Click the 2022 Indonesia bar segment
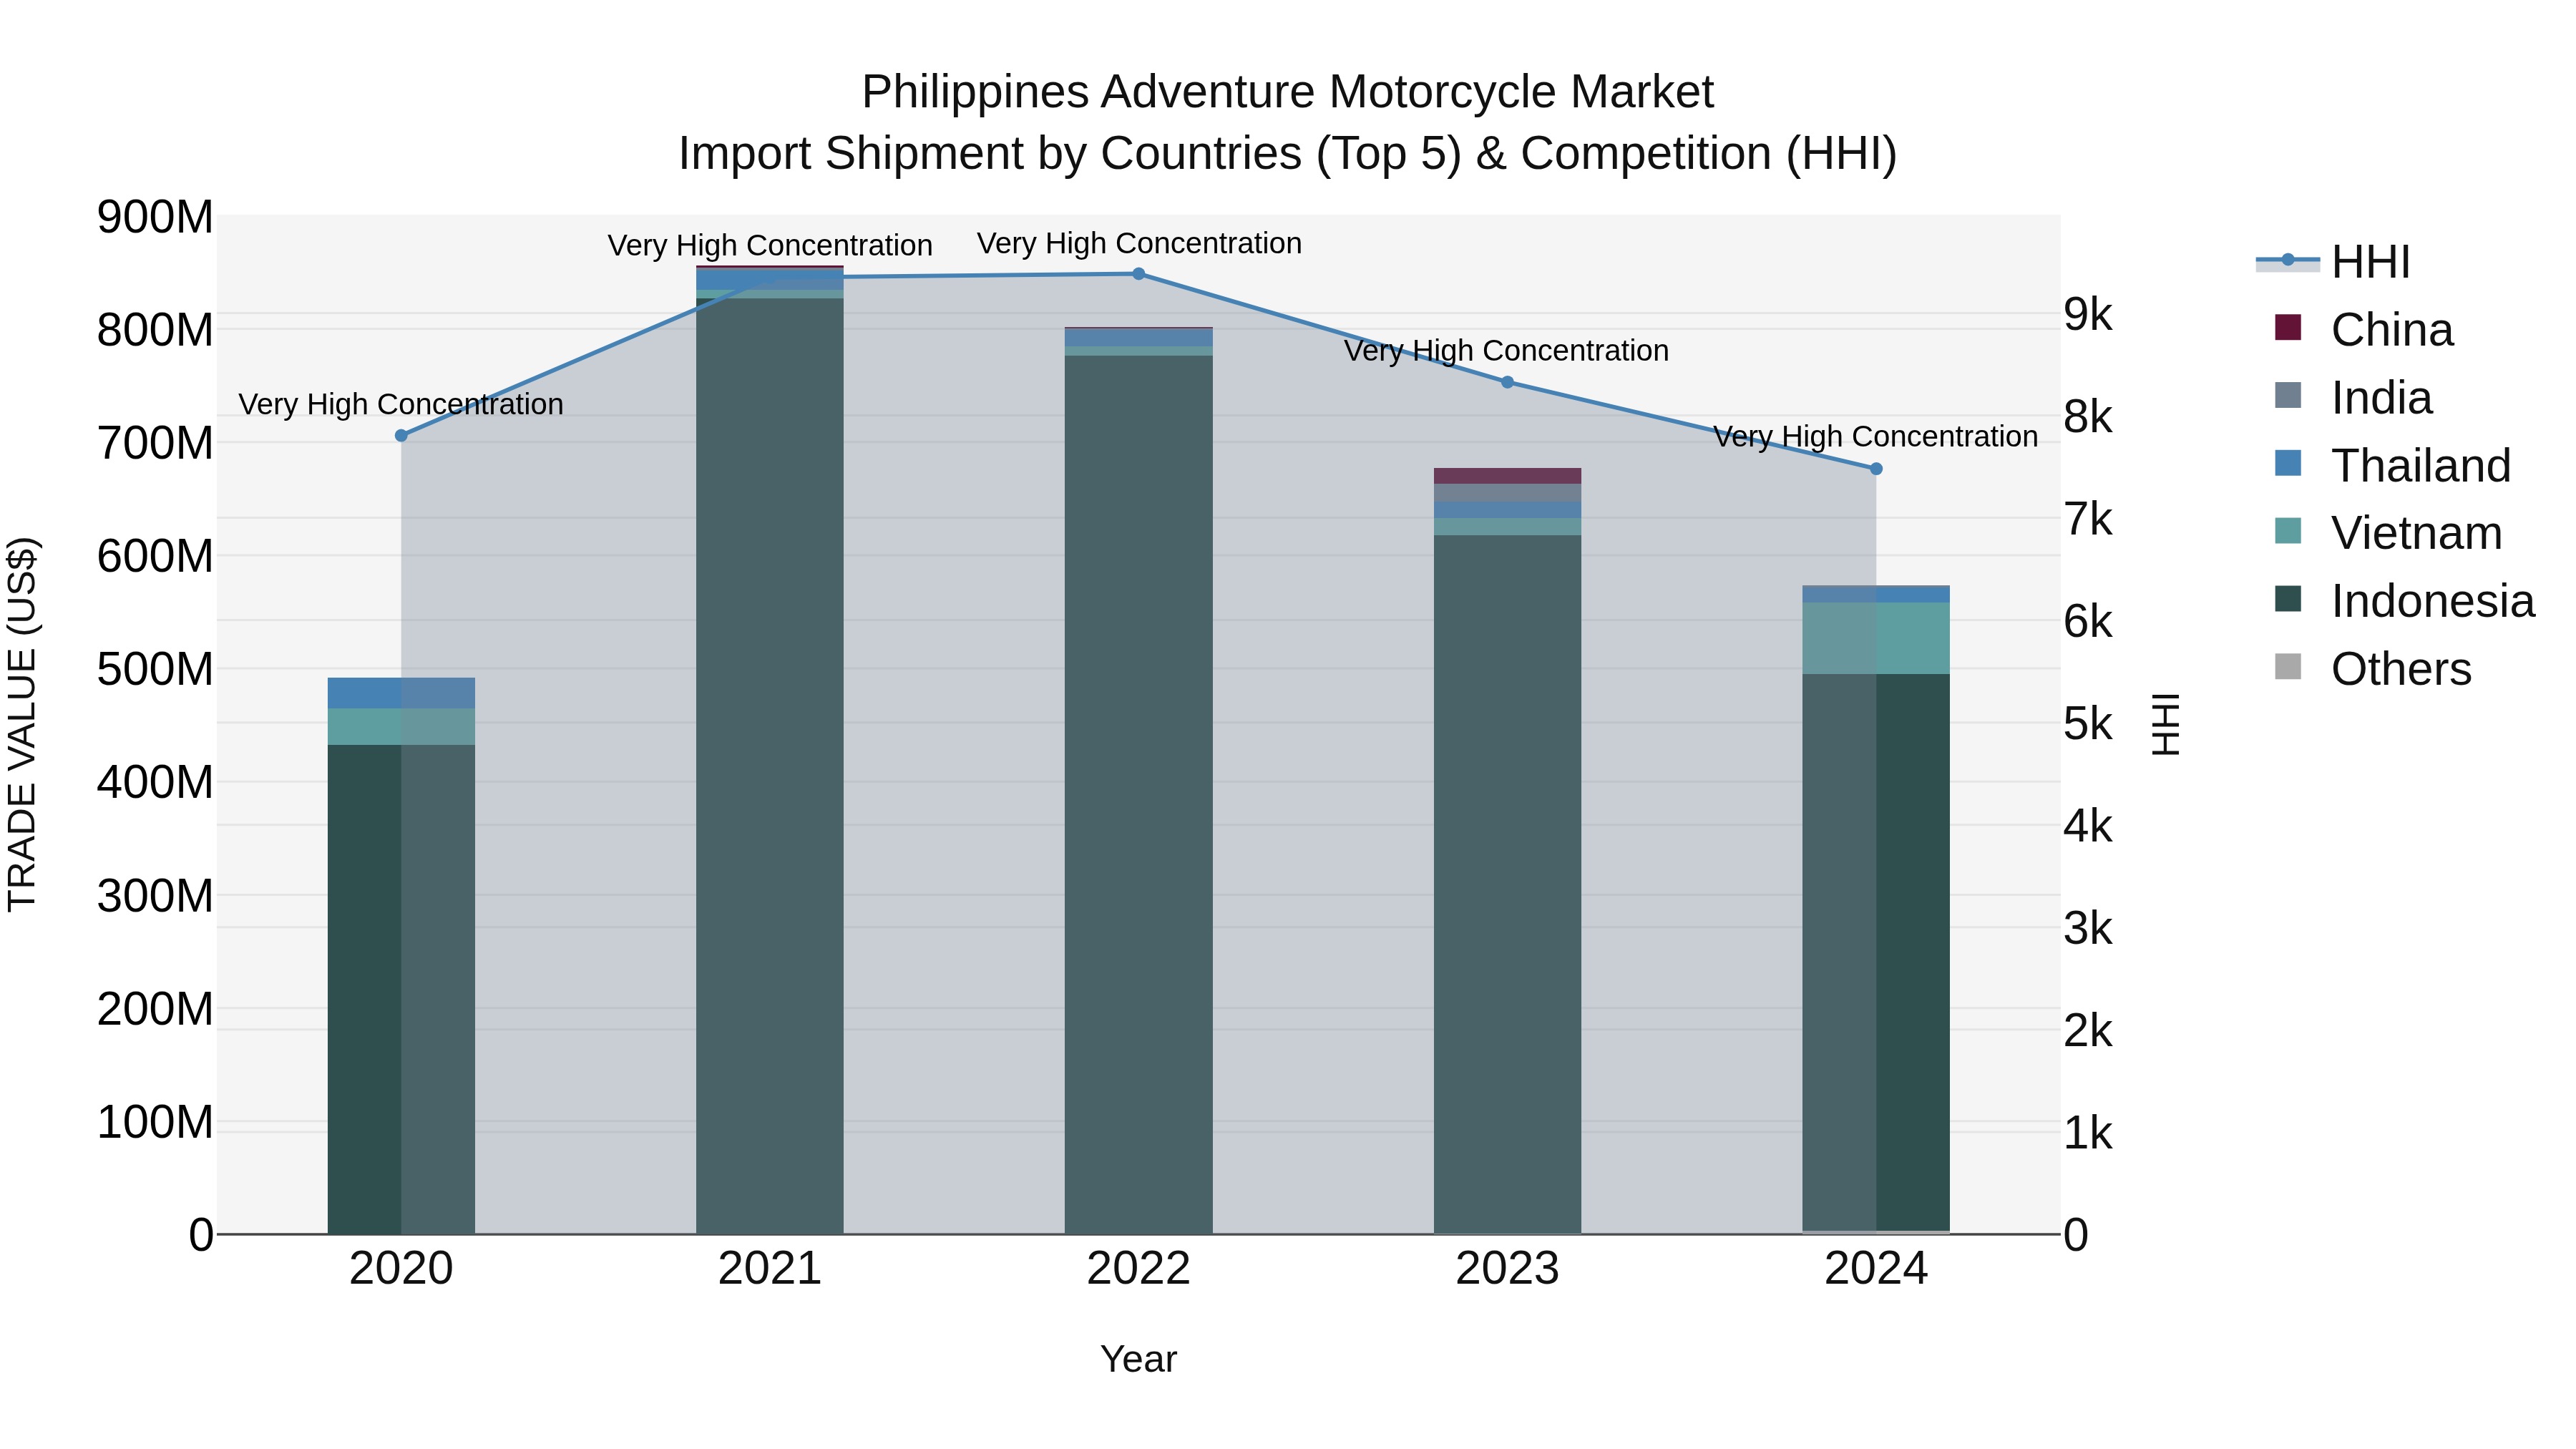 coord(1138,795)
